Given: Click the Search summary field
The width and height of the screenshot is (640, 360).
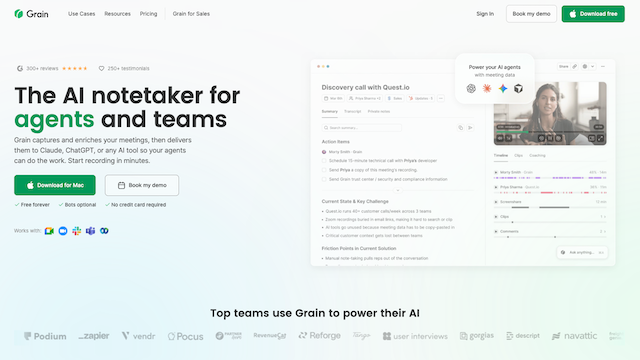Looking at the screenshot, I should click(x=362, y=128).
